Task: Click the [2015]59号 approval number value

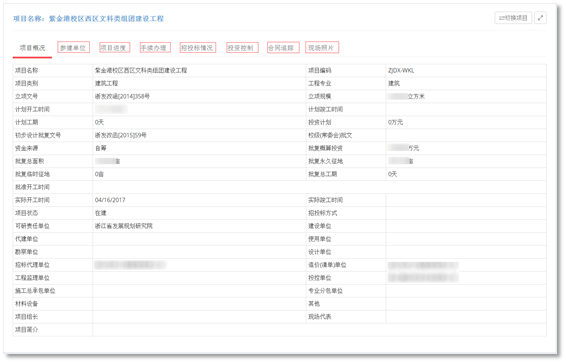Action: (x=121, y=135)
